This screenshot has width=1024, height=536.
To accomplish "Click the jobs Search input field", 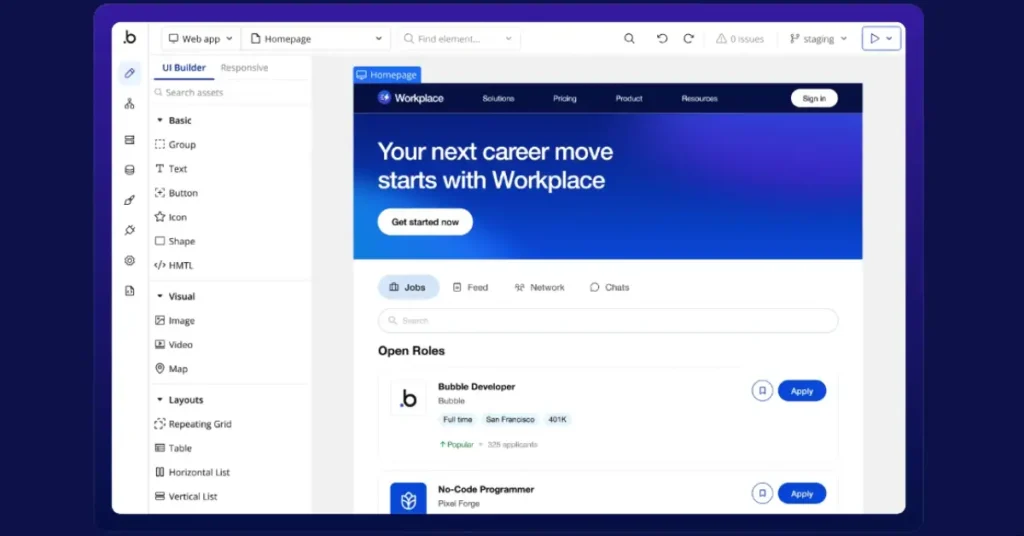I will tap(608, 321).
